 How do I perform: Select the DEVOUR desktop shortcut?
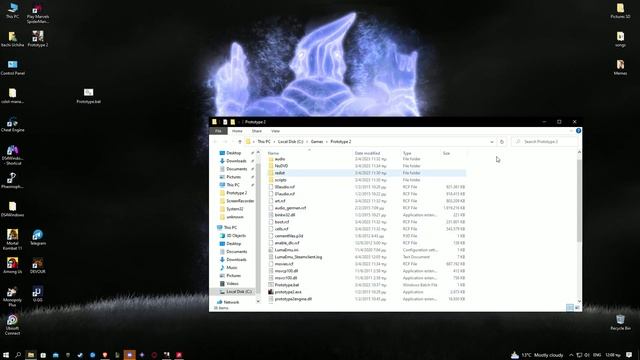point(38,266)
